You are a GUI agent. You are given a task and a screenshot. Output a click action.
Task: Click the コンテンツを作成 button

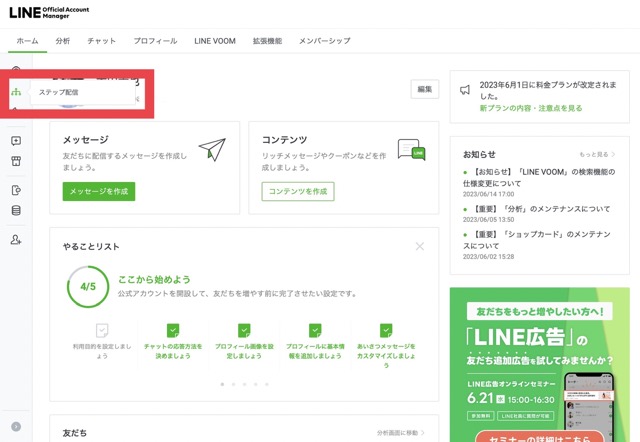[x=298, y=191]
